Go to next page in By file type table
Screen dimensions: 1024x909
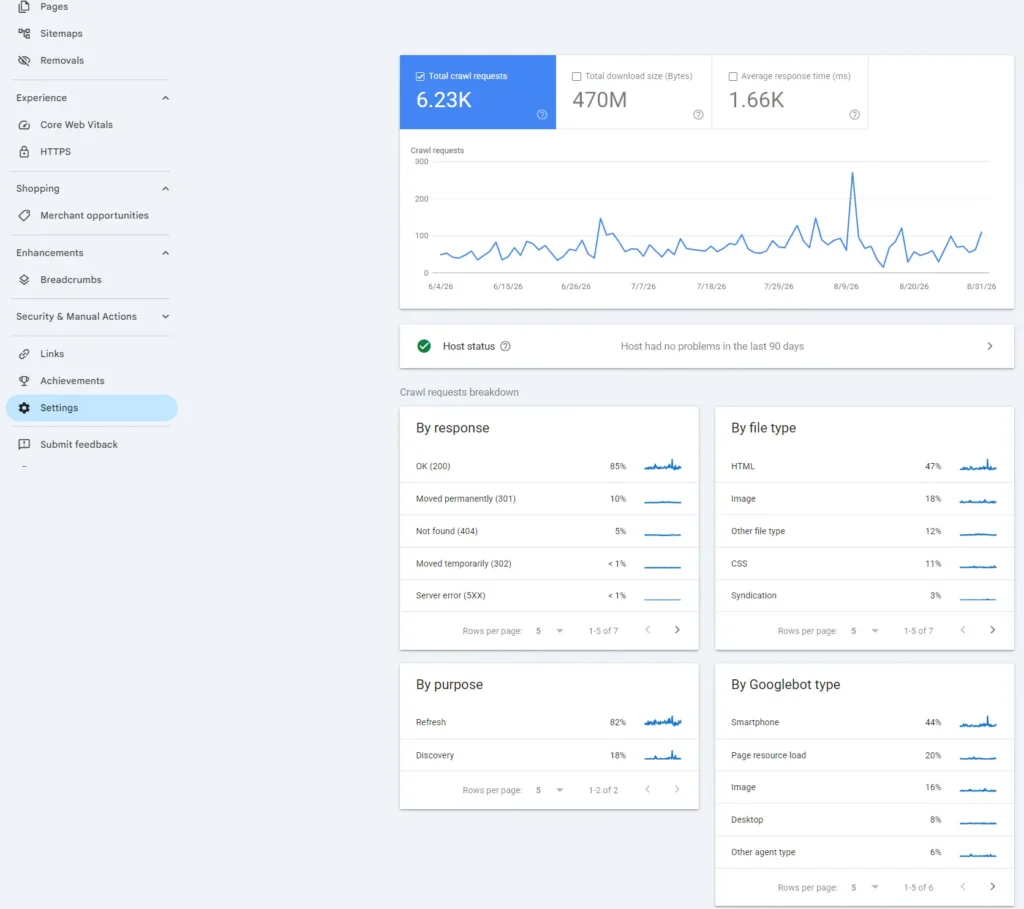tap(993, 630)
